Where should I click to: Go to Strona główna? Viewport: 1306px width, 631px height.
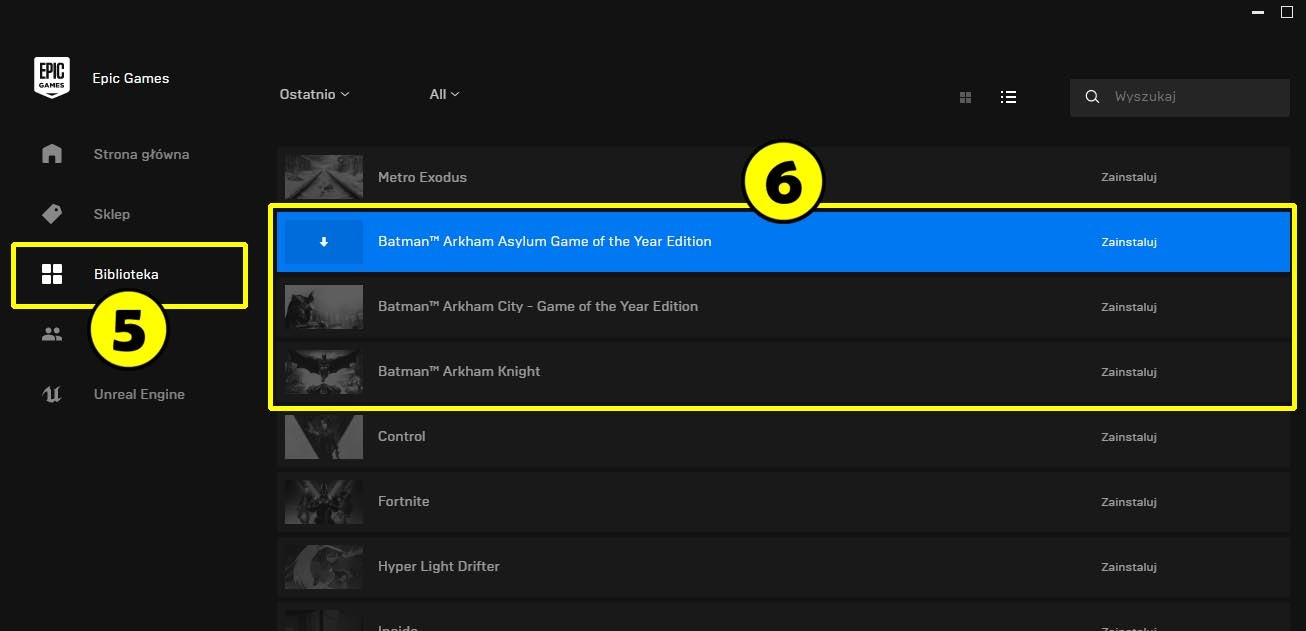click(141, 154)
